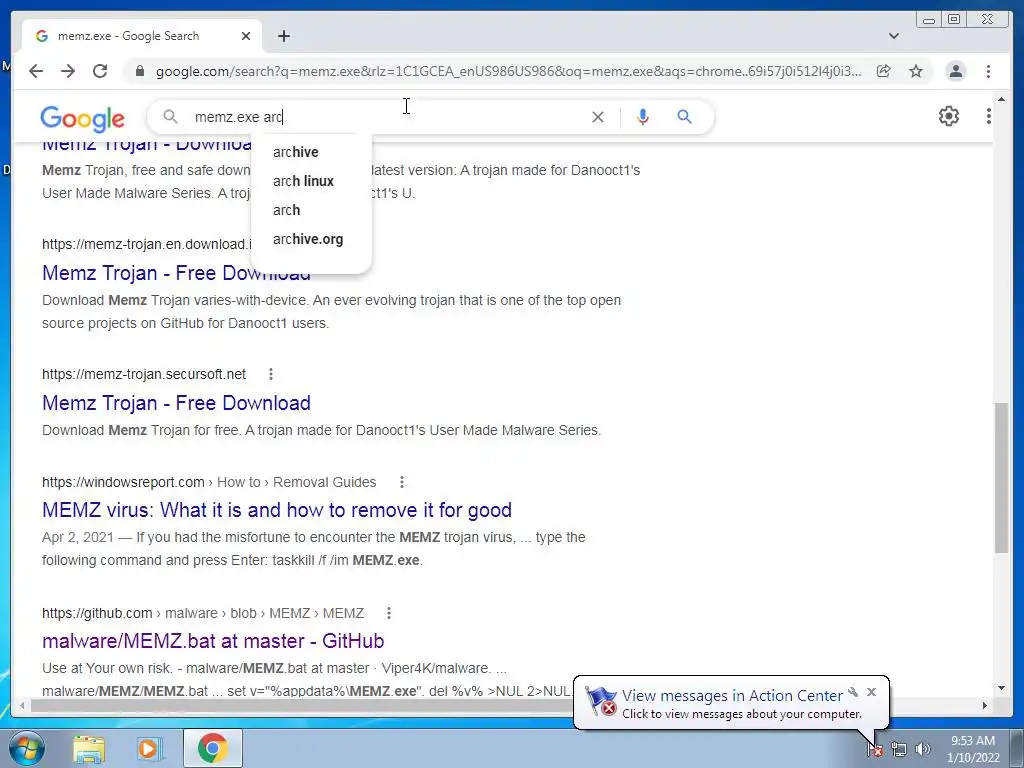Screen dimensions: 1024x768
Task: Go to Google home via logo
Action: coord(82,118)
